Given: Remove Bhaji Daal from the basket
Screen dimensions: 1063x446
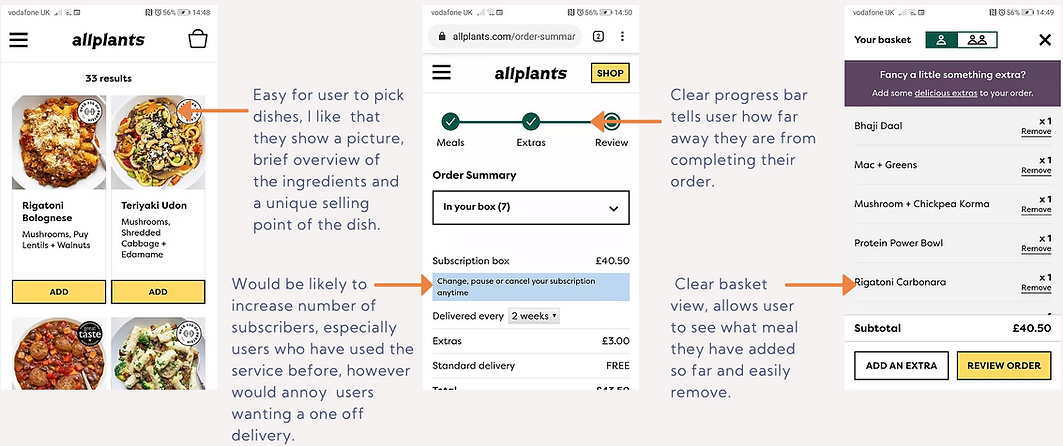Looking at the screenshot, I should click(1036, 131).
